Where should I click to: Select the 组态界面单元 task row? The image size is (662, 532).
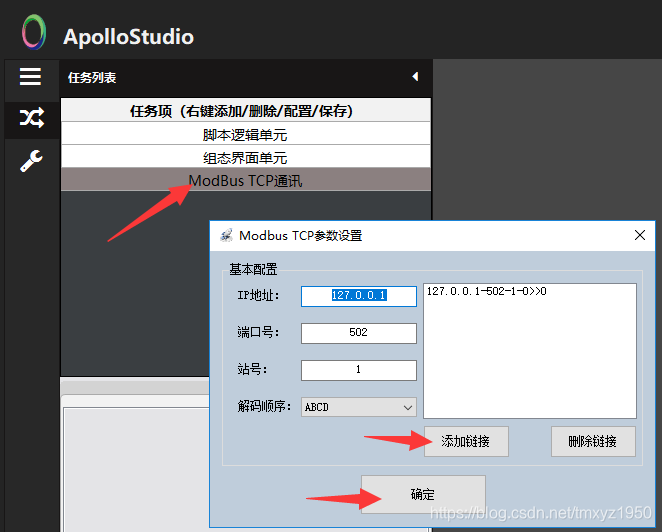pos(246,157)
